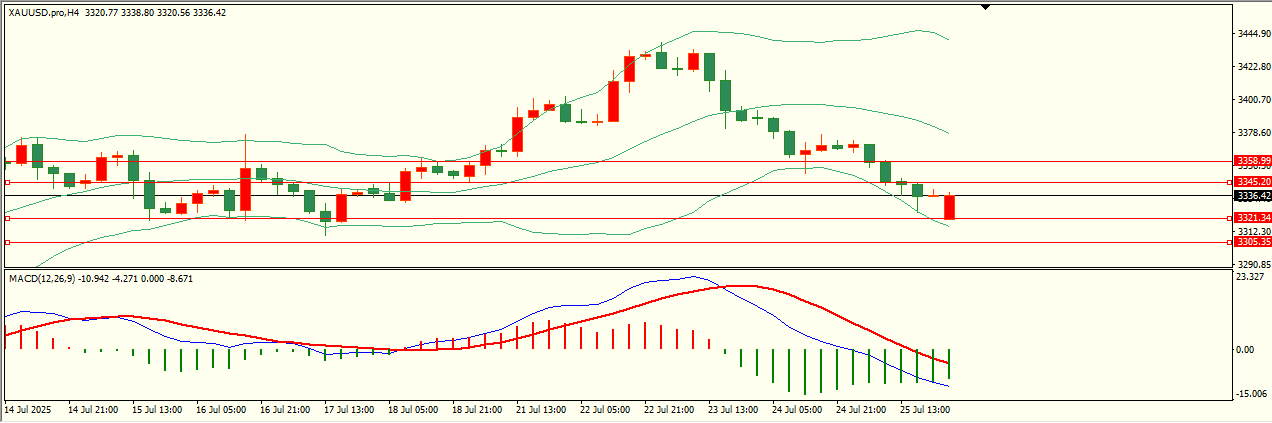Click the 17 Jul 13:00 time label

349,410
